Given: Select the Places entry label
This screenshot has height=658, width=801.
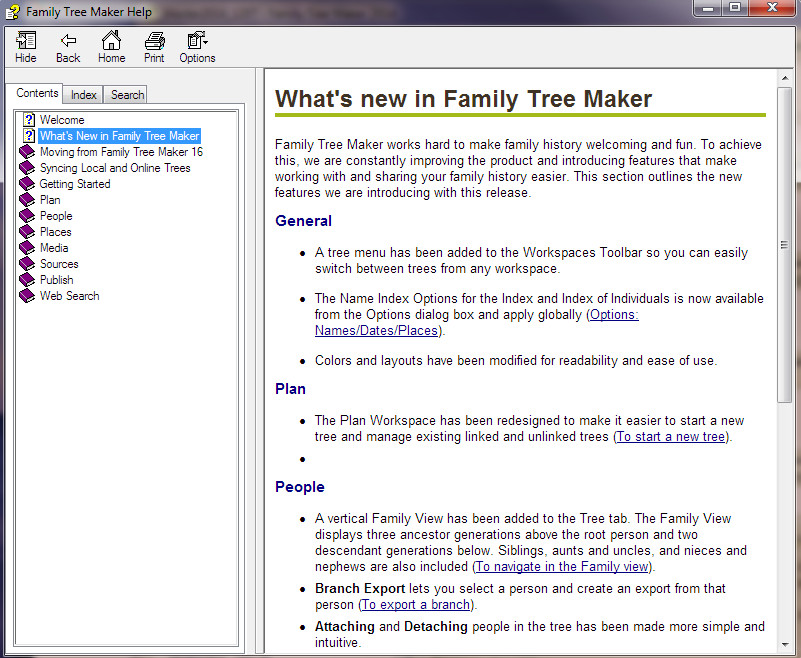Looking at the screenshot, I should click(56, 232).
